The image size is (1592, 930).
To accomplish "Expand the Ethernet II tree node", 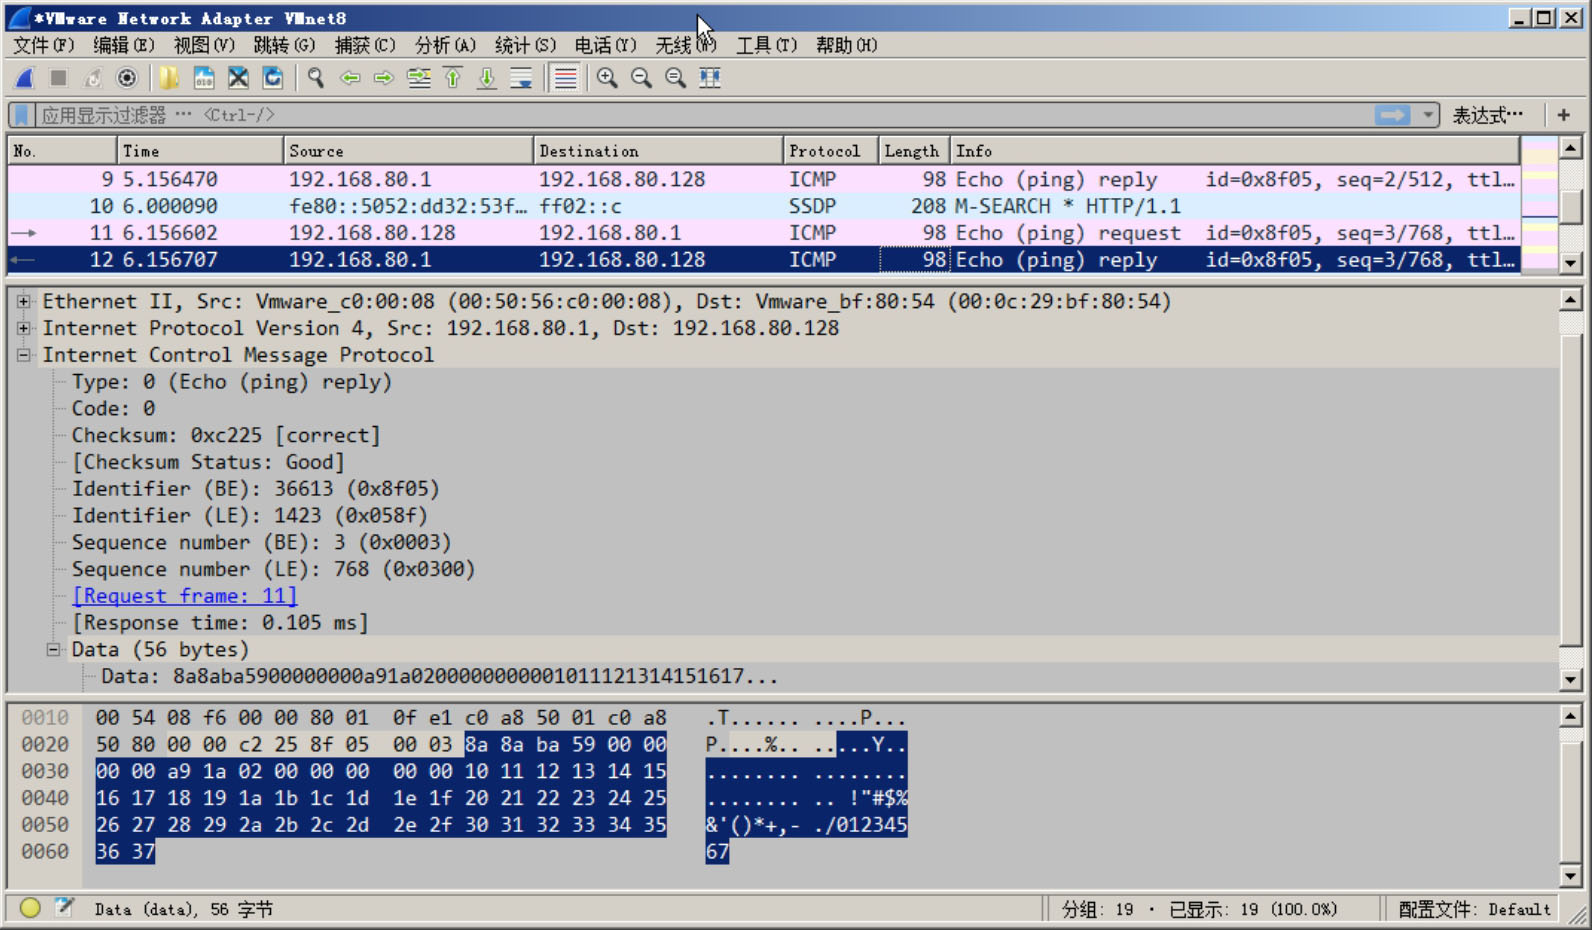I will [23, 301].
